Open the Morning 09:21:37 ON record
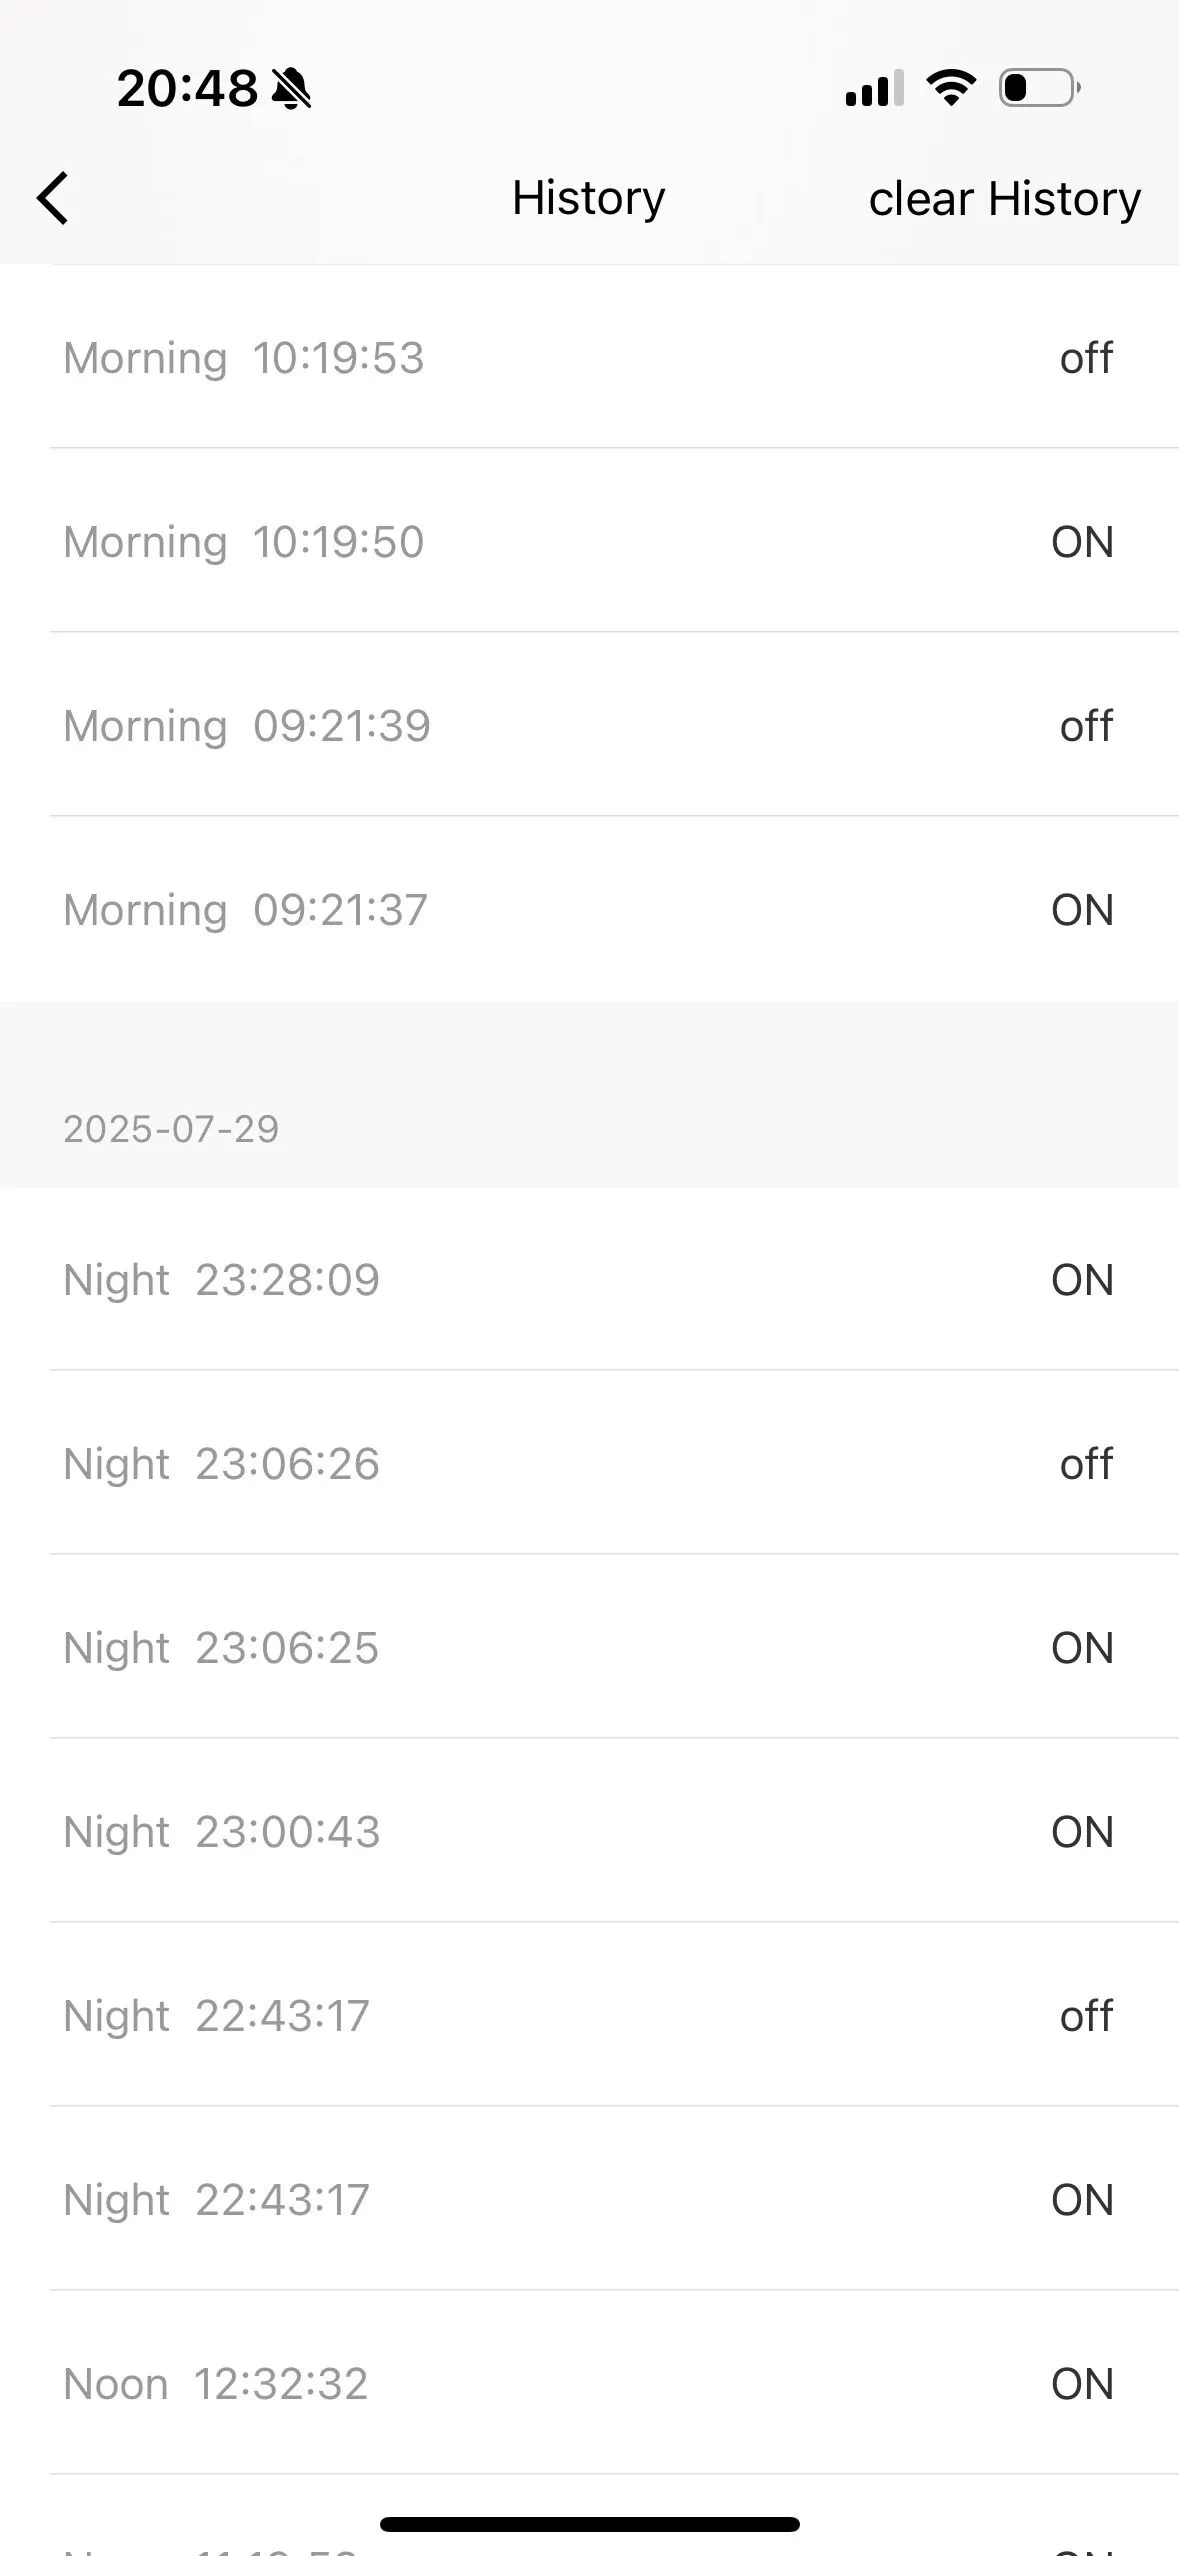 (589, 910)
